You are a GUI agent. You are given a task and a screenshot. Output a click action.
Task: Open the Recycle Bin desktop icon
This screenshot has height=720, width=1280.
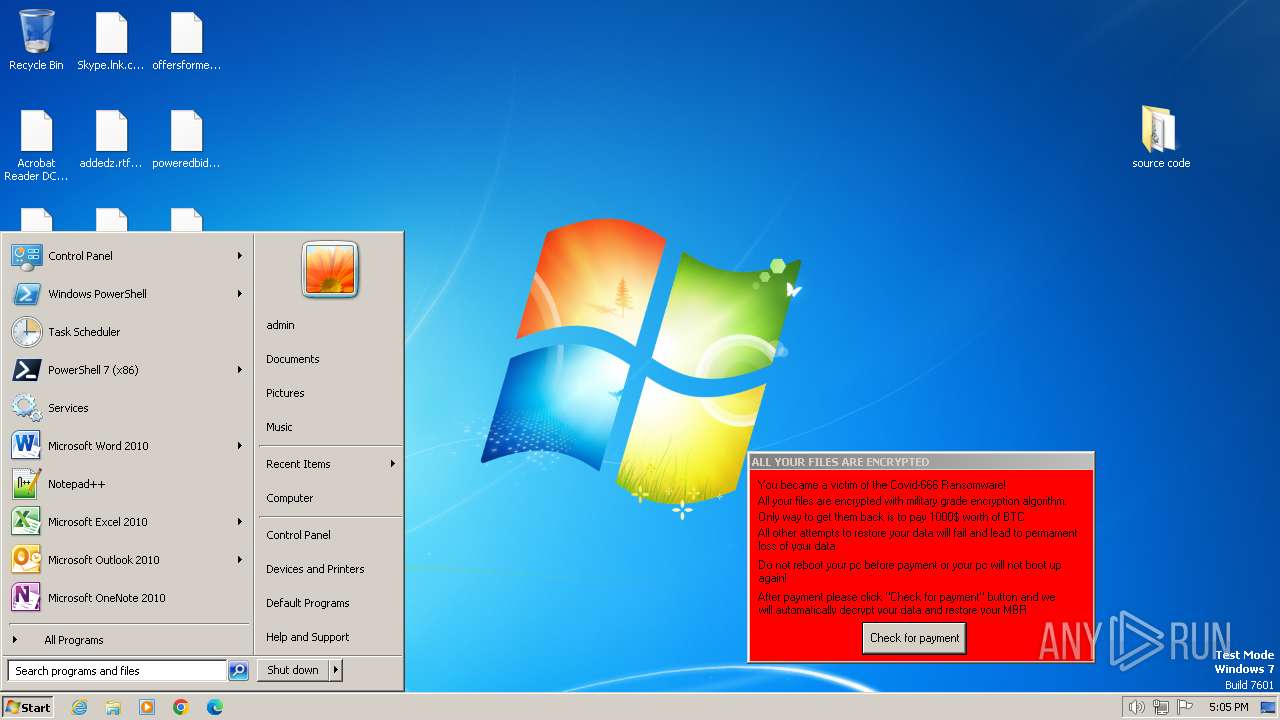point(36,41)
